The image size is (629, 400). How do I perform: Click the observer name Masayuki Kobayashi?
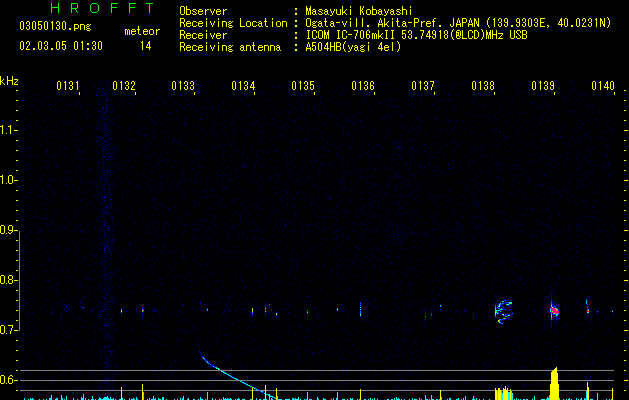(359, 11)
